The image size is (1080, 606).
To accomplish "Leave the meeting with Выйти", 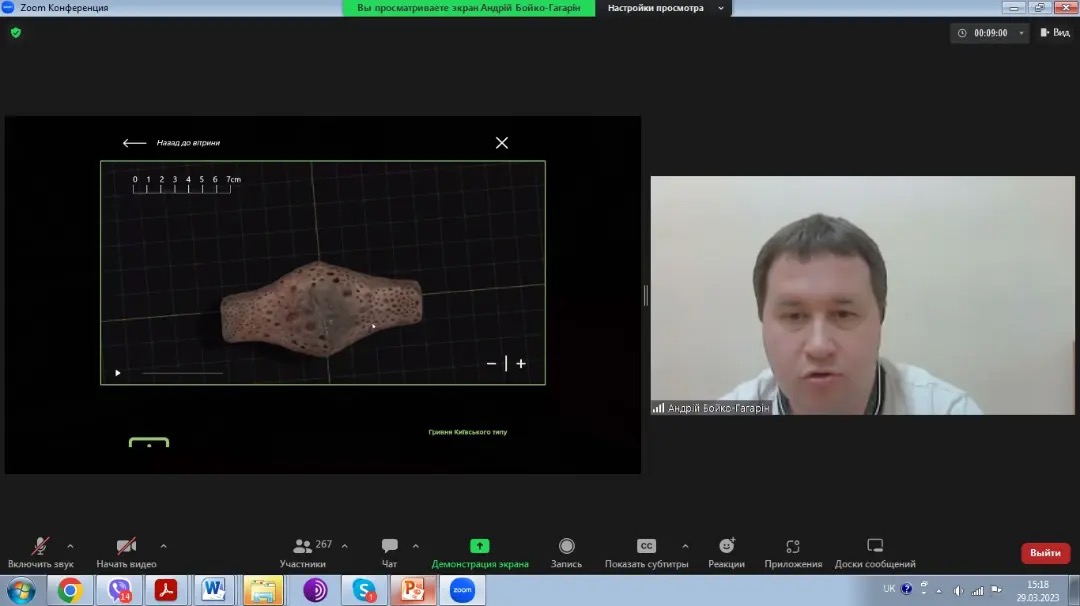I will pyautogui.click(x=1045, y=553).
